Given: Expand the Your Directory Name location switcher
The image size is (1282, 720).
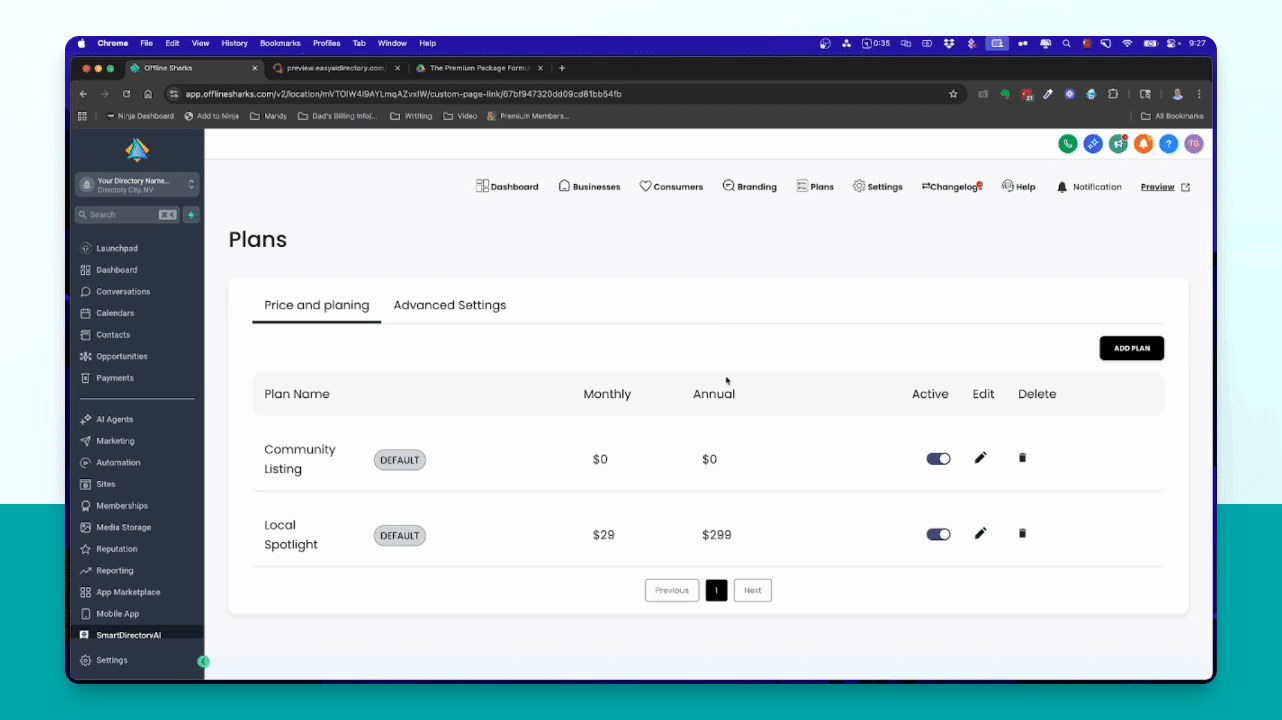Looking at the screenshot, I should (137, 185).
